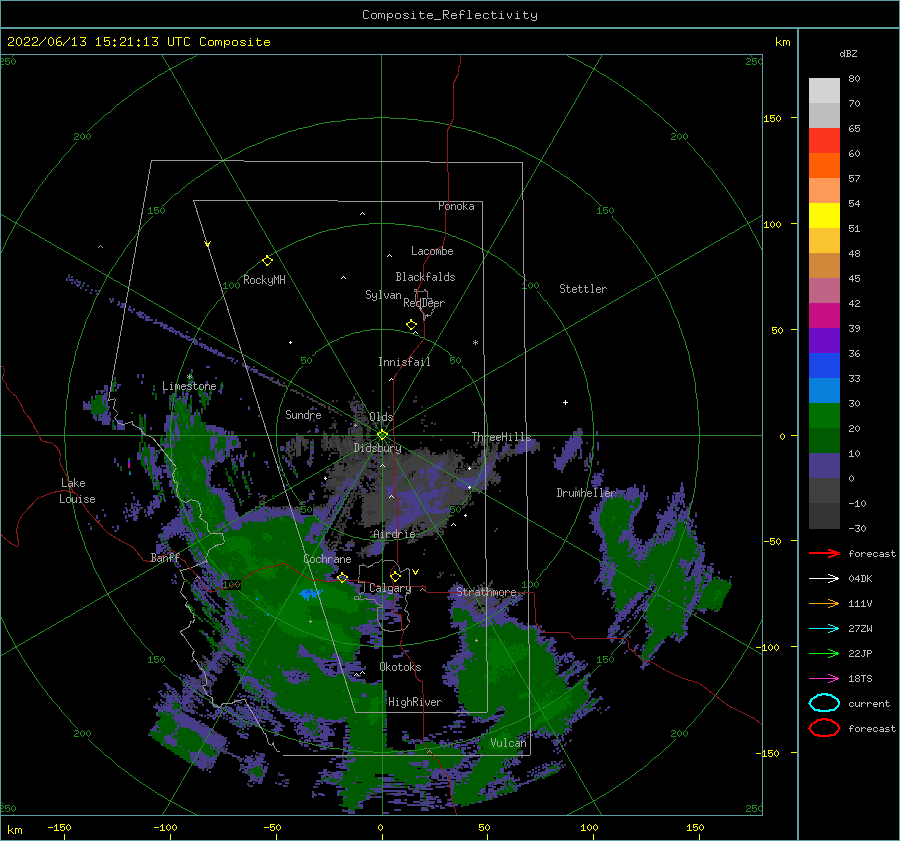Click the dBZ legend heading
The width and height of the screenshot is (900, 841).
pyautogui.click(x=848, y=53)
